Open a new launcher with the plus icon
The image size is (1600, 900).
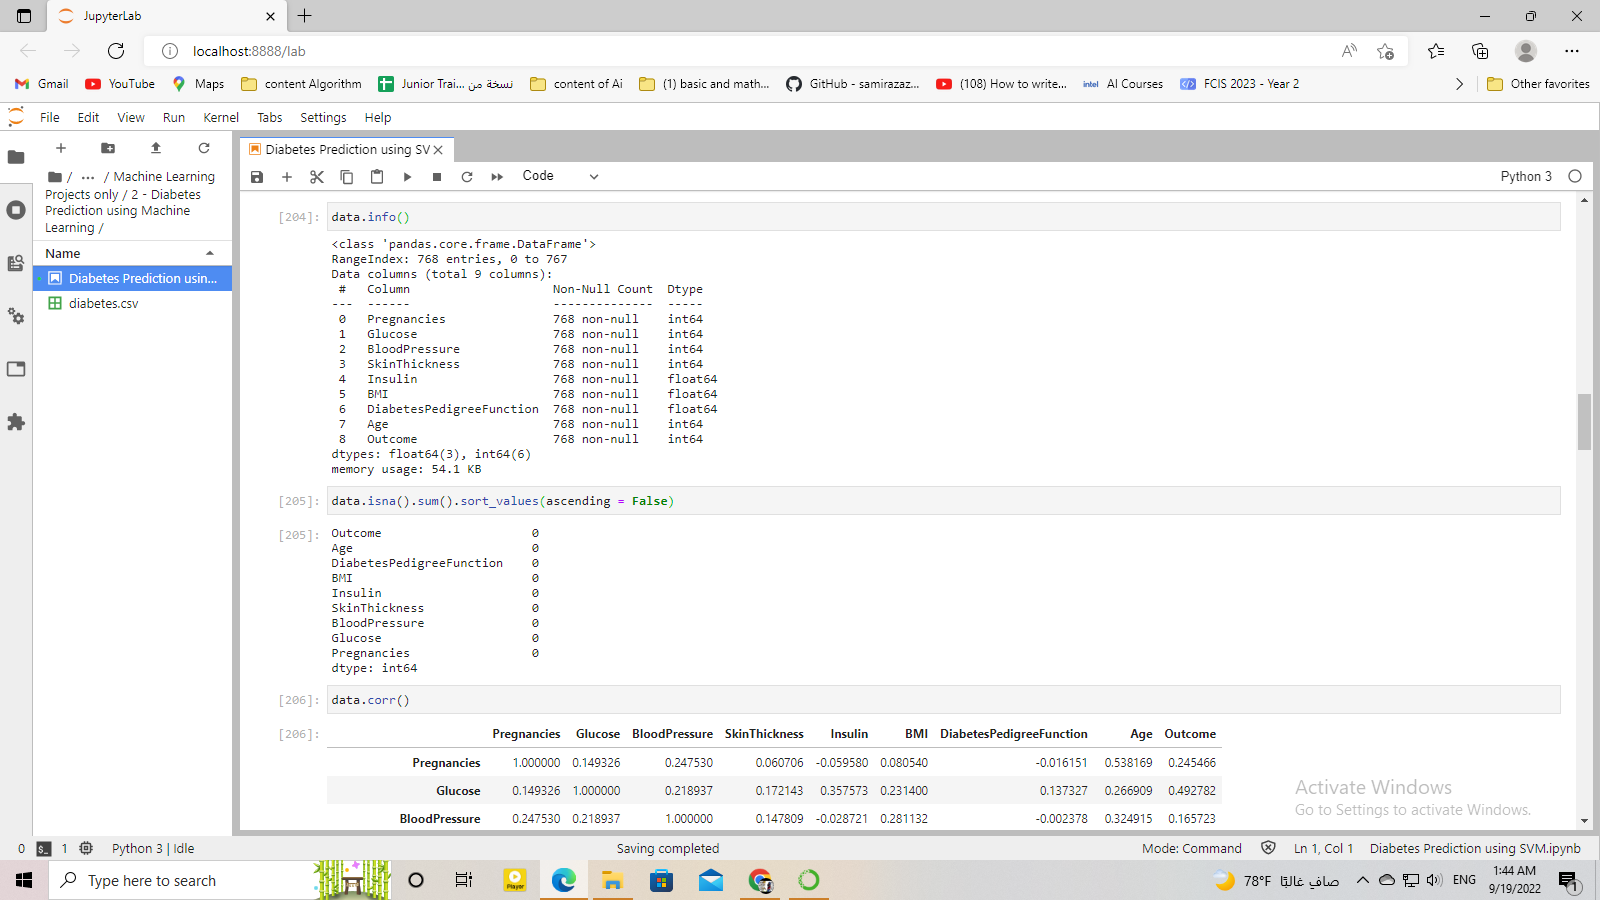click(61, 147)
